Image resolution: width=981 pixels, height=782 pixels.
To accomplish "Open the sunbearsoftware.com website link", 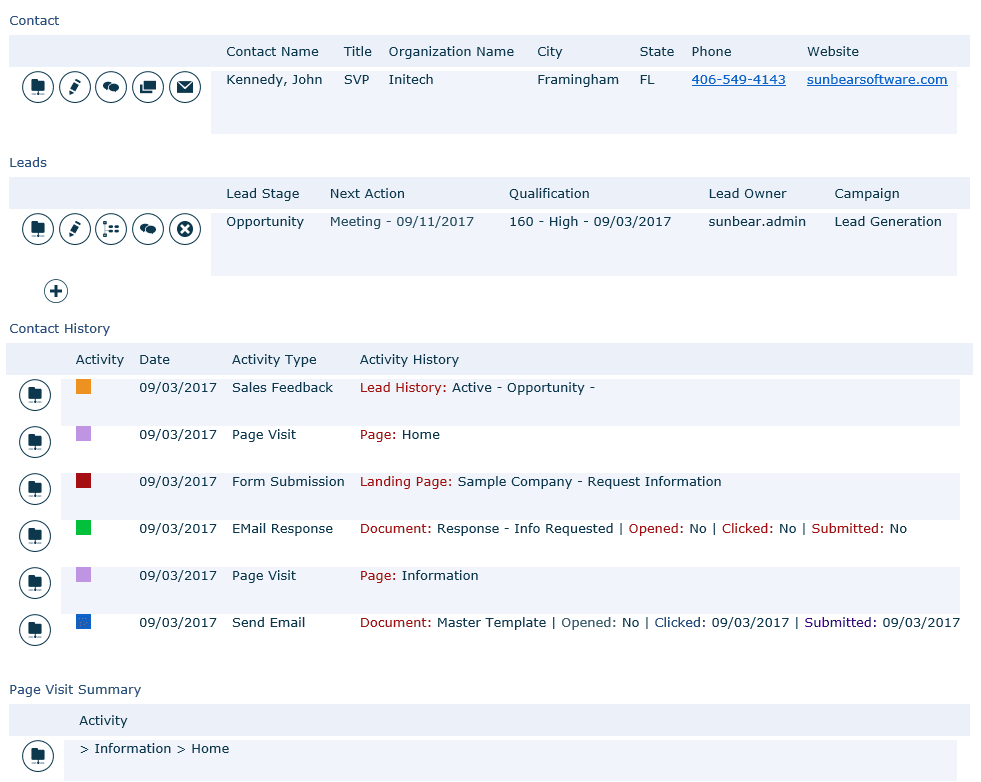I will click(877, 79).
